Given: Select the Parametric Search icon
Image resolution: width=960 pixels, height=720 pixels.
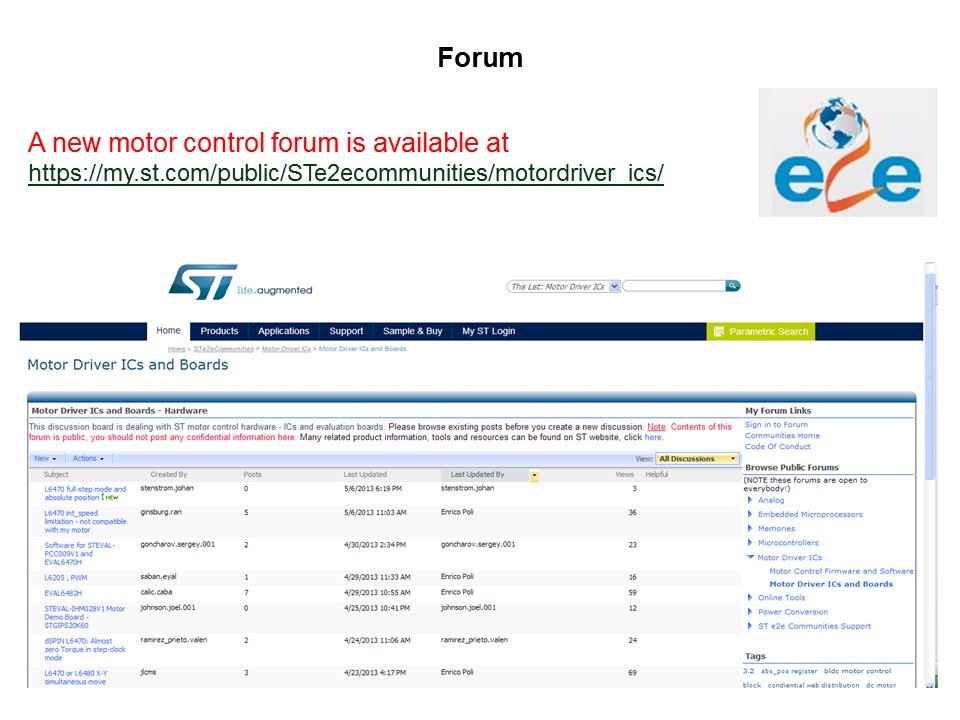Looking at the screenshot, I should [721, 330].
